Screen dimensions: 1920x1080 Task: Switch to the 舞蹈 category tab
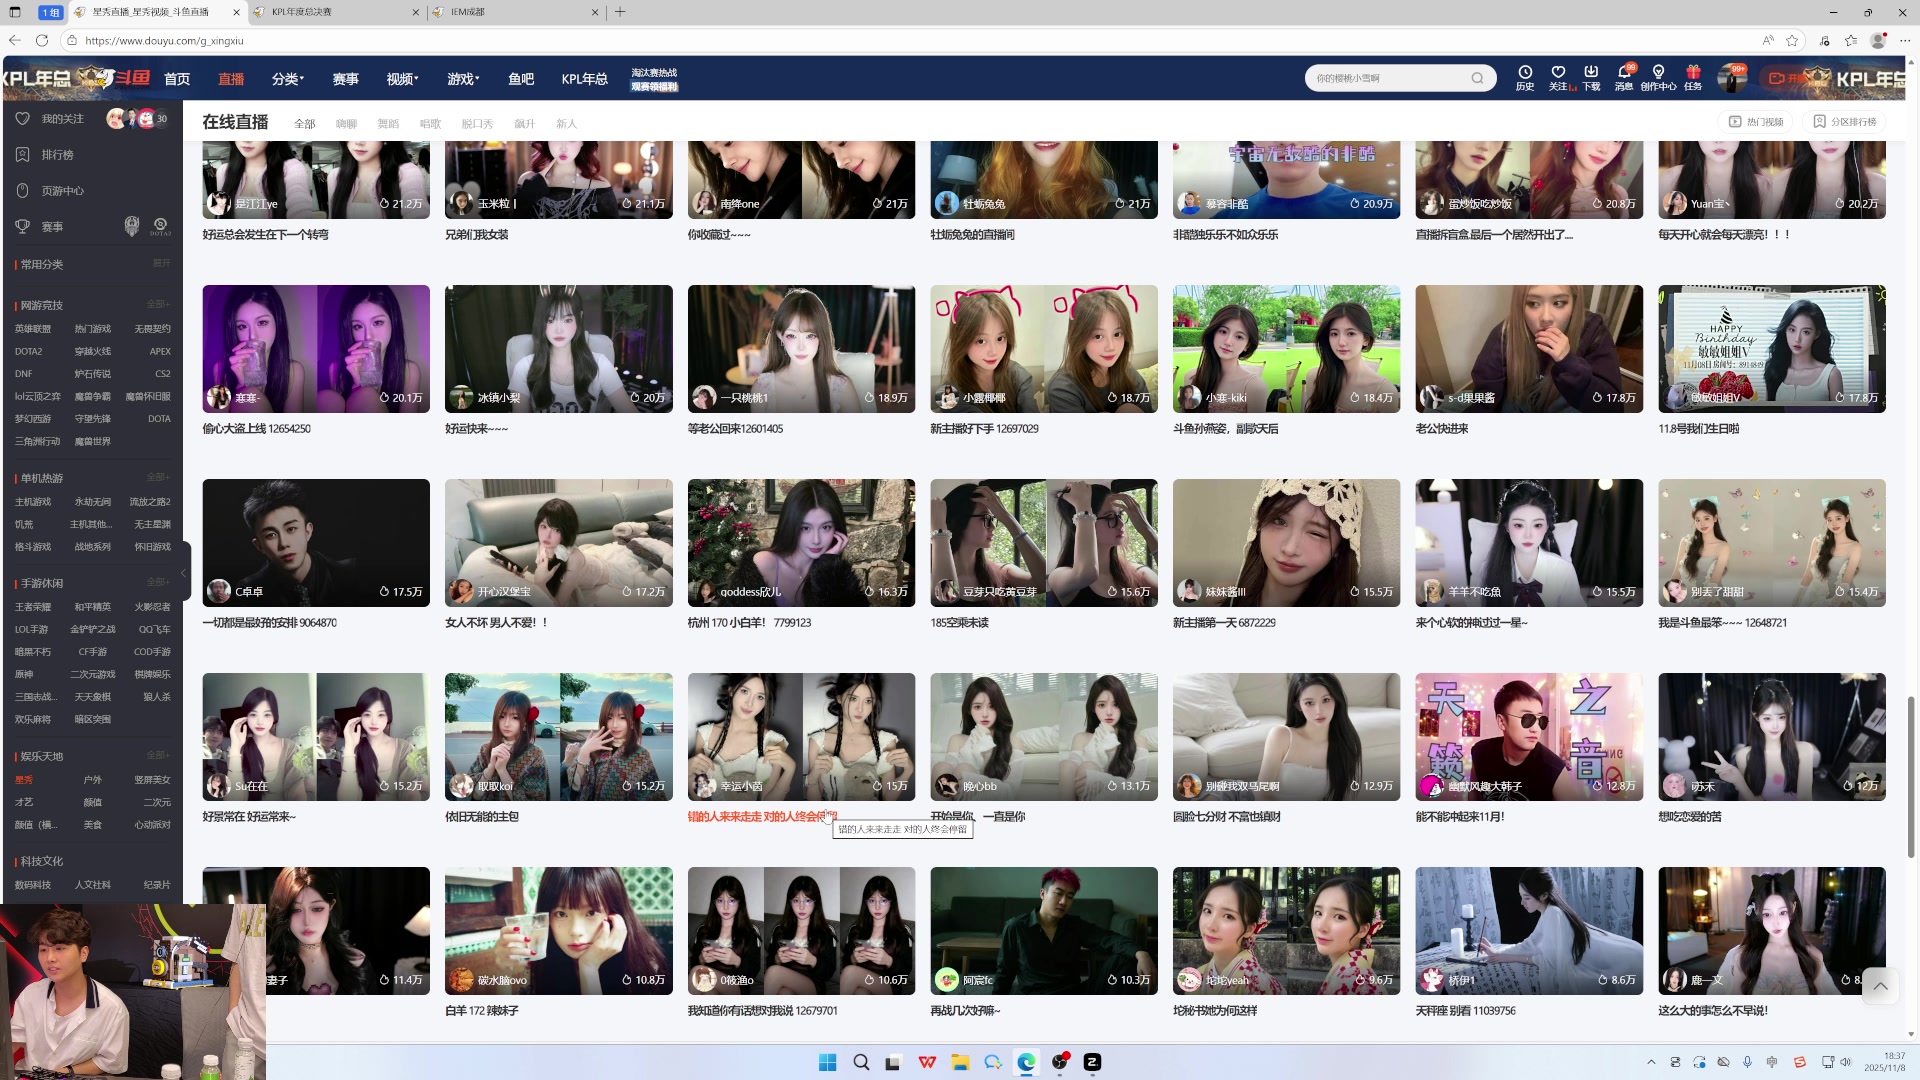click(x=388, y=124)
